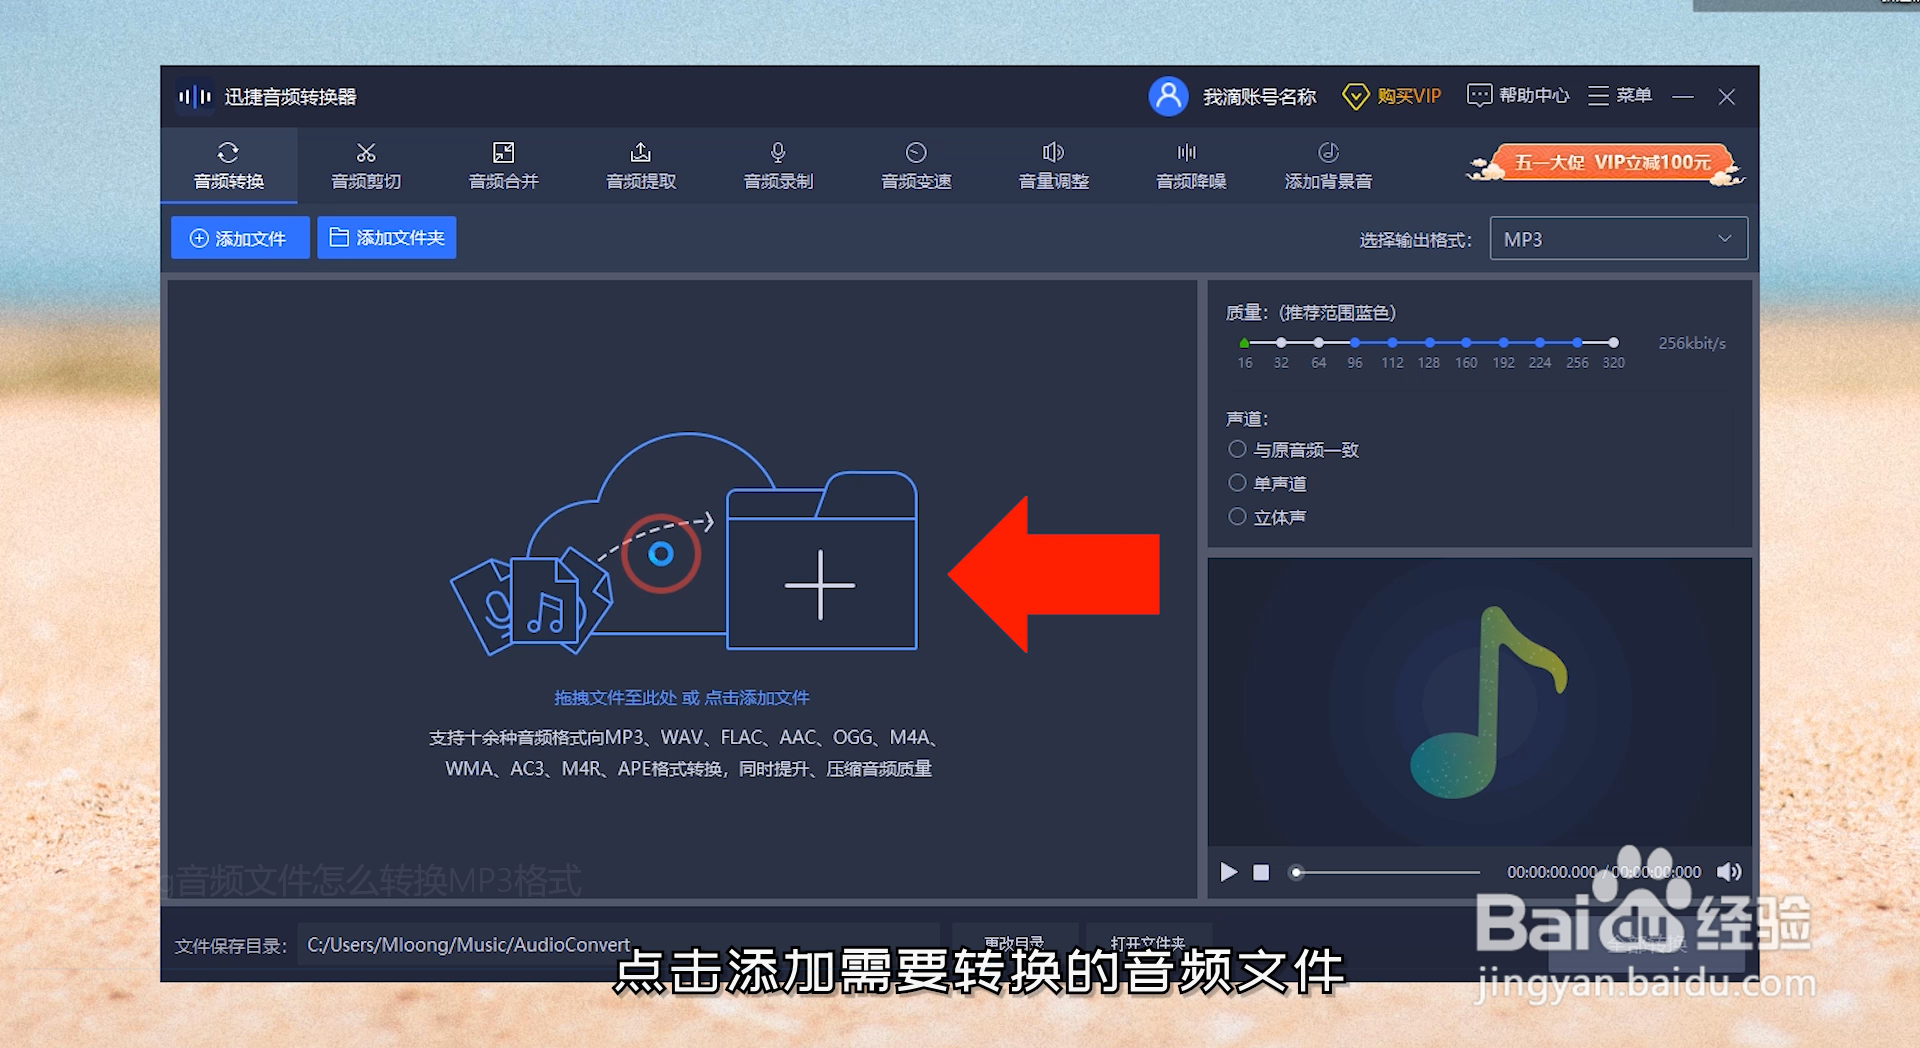
Task: Set quality slider to 96
Action: [1355, 343]
